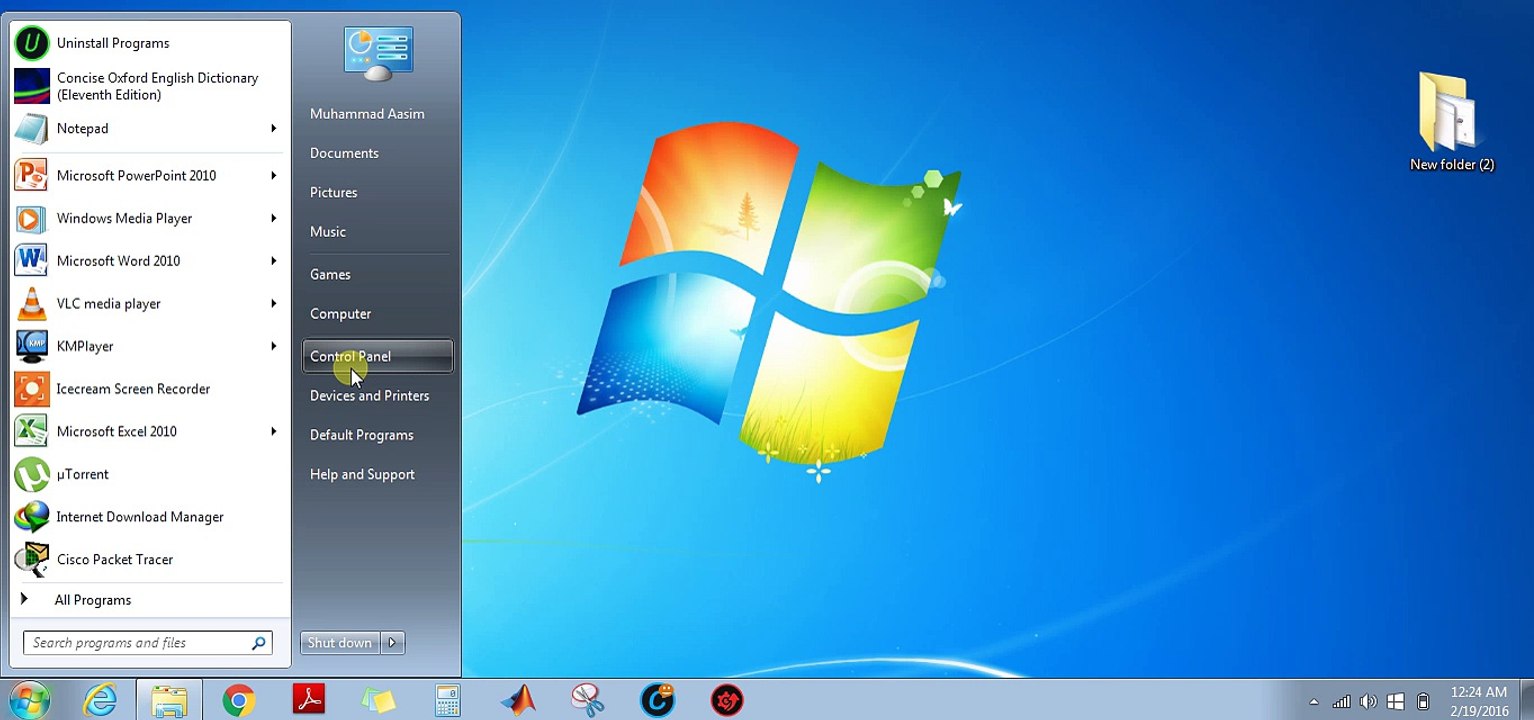Screen dimensions: 1534x720
Task: Open network signal tray icon
Action: tap(1341, 702)
